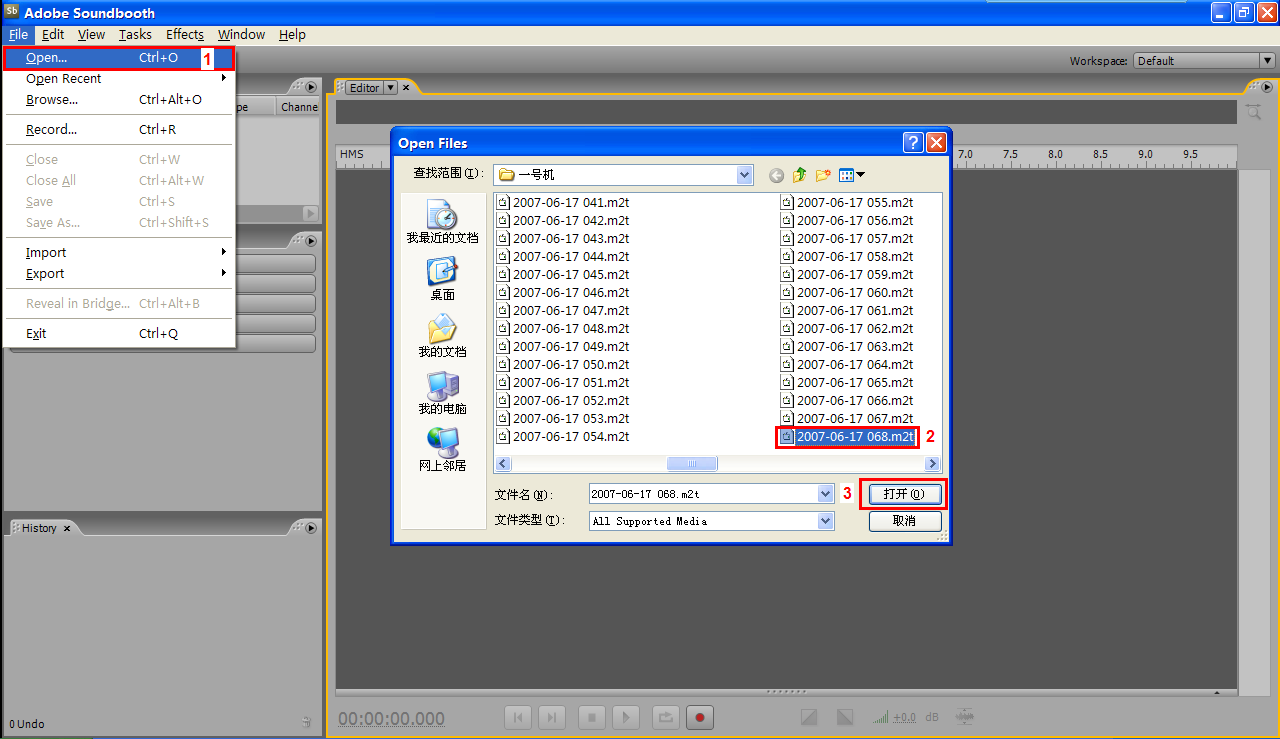The image size is (1280, 739).
Task: Click the Open Files help question-mark button
Action: click(x=913, y=142)
